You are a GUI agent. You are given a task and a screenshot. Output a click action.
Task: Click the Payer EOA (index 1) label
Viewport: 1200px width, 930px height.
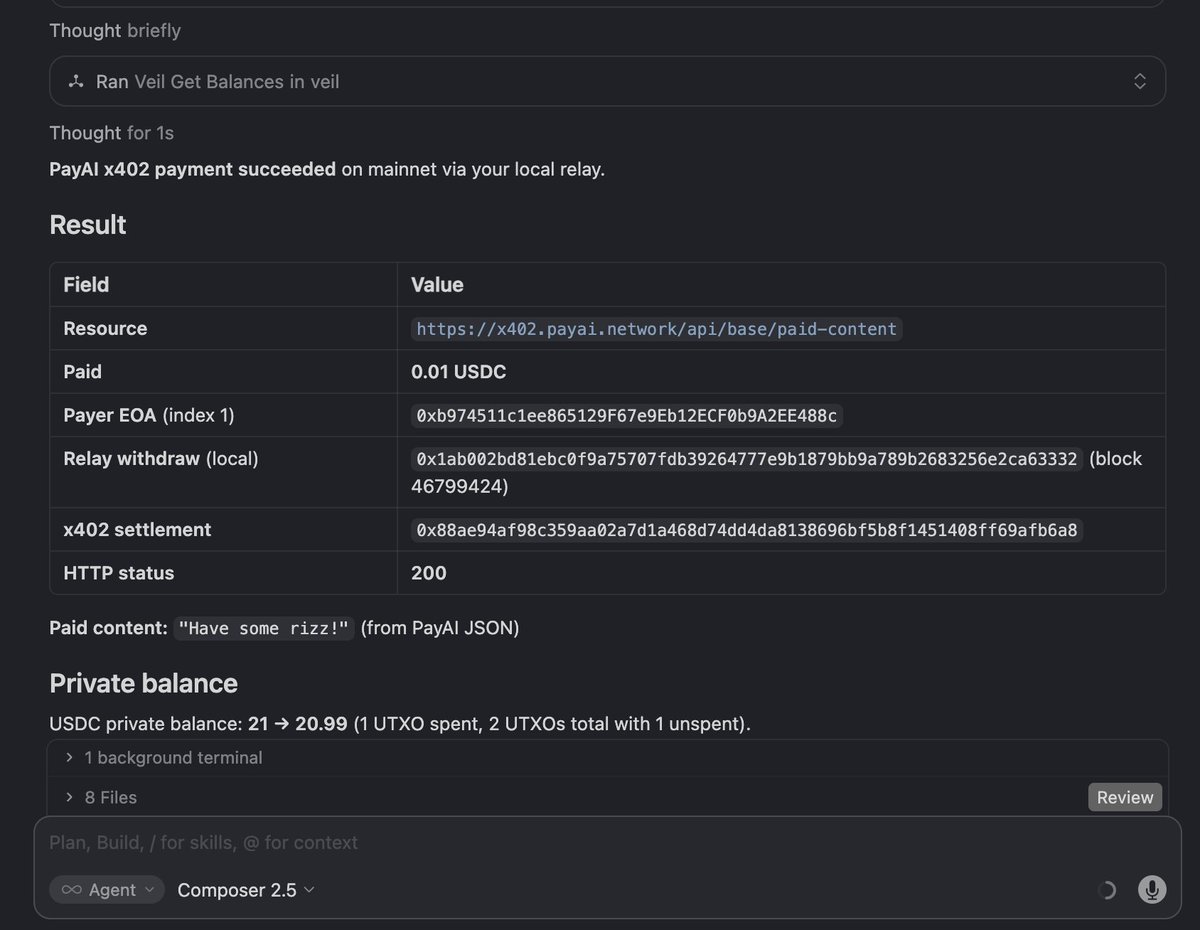click(x=149, y=415)
